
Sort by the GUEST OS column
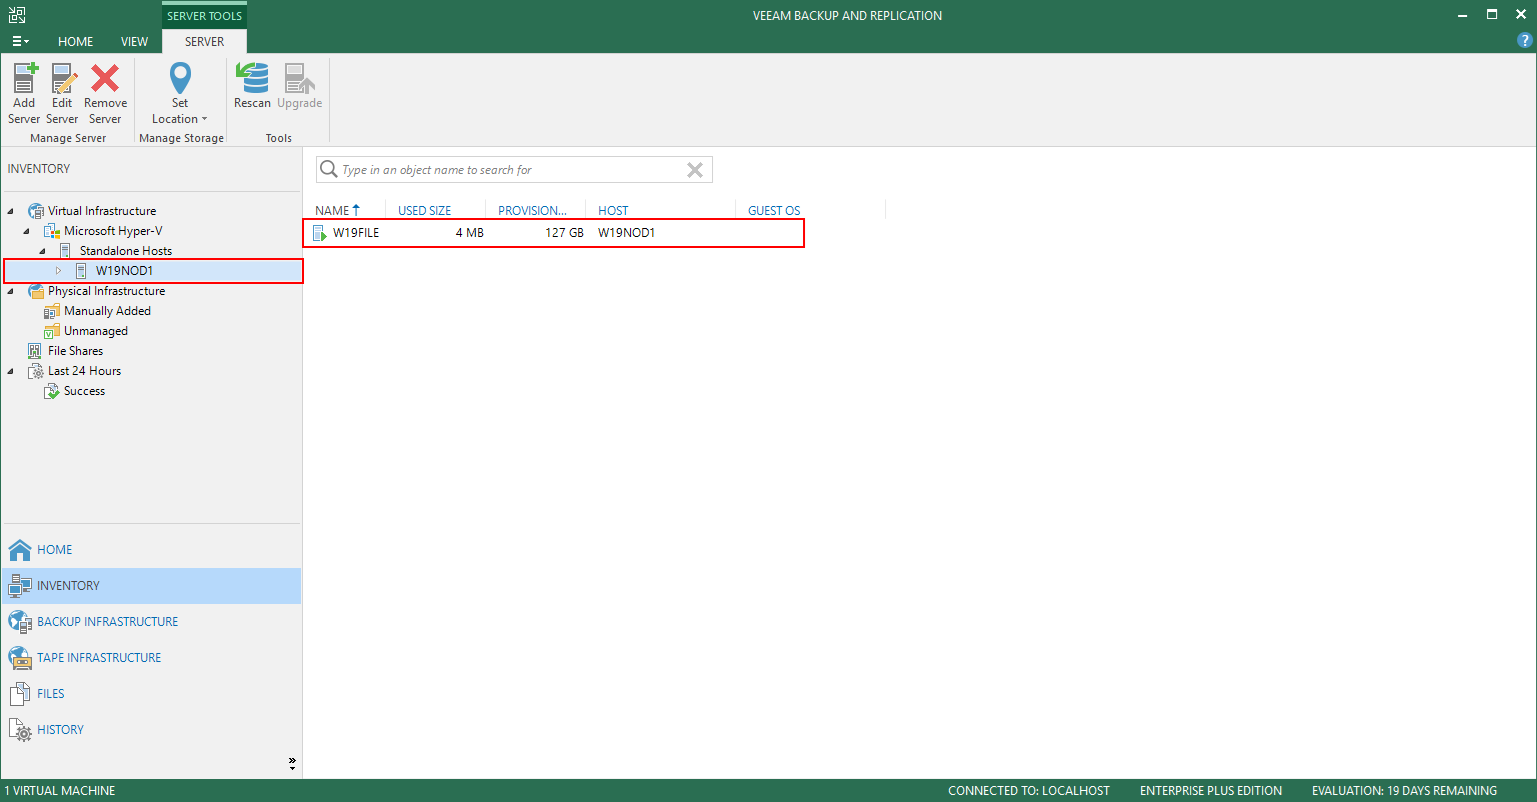click(x=774, y=211)
